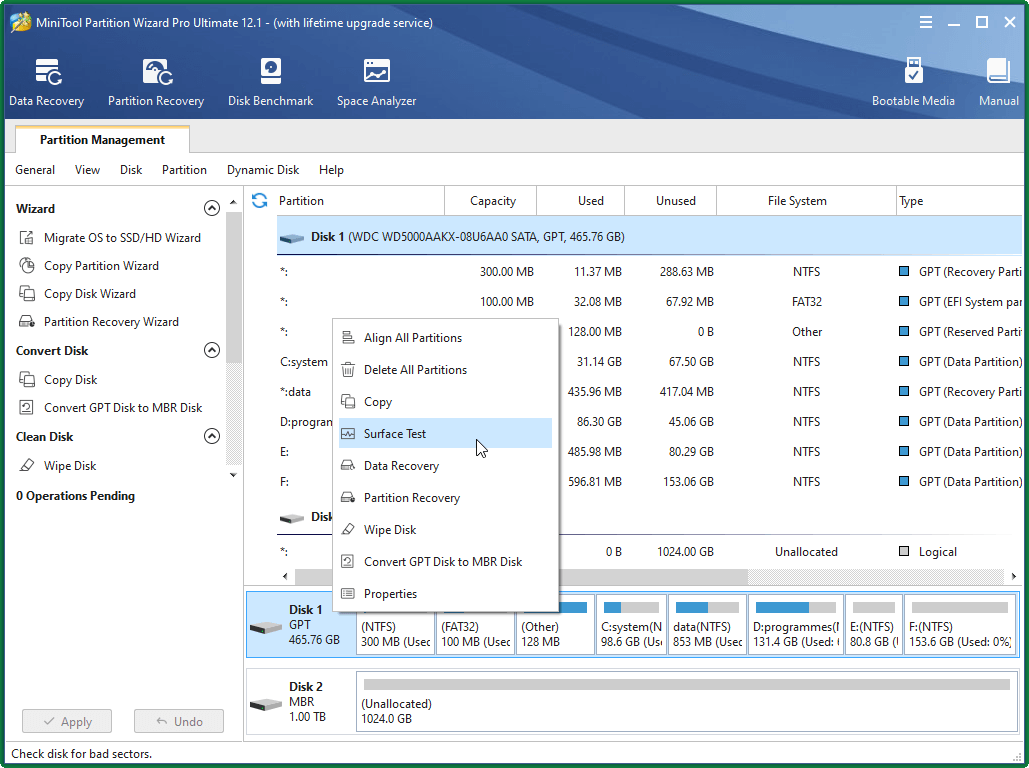Image resolution: width=1029 pixels, height=768 pixels.
Task: Open Data Recovery from the top toolbar
Action: point(47,83)
